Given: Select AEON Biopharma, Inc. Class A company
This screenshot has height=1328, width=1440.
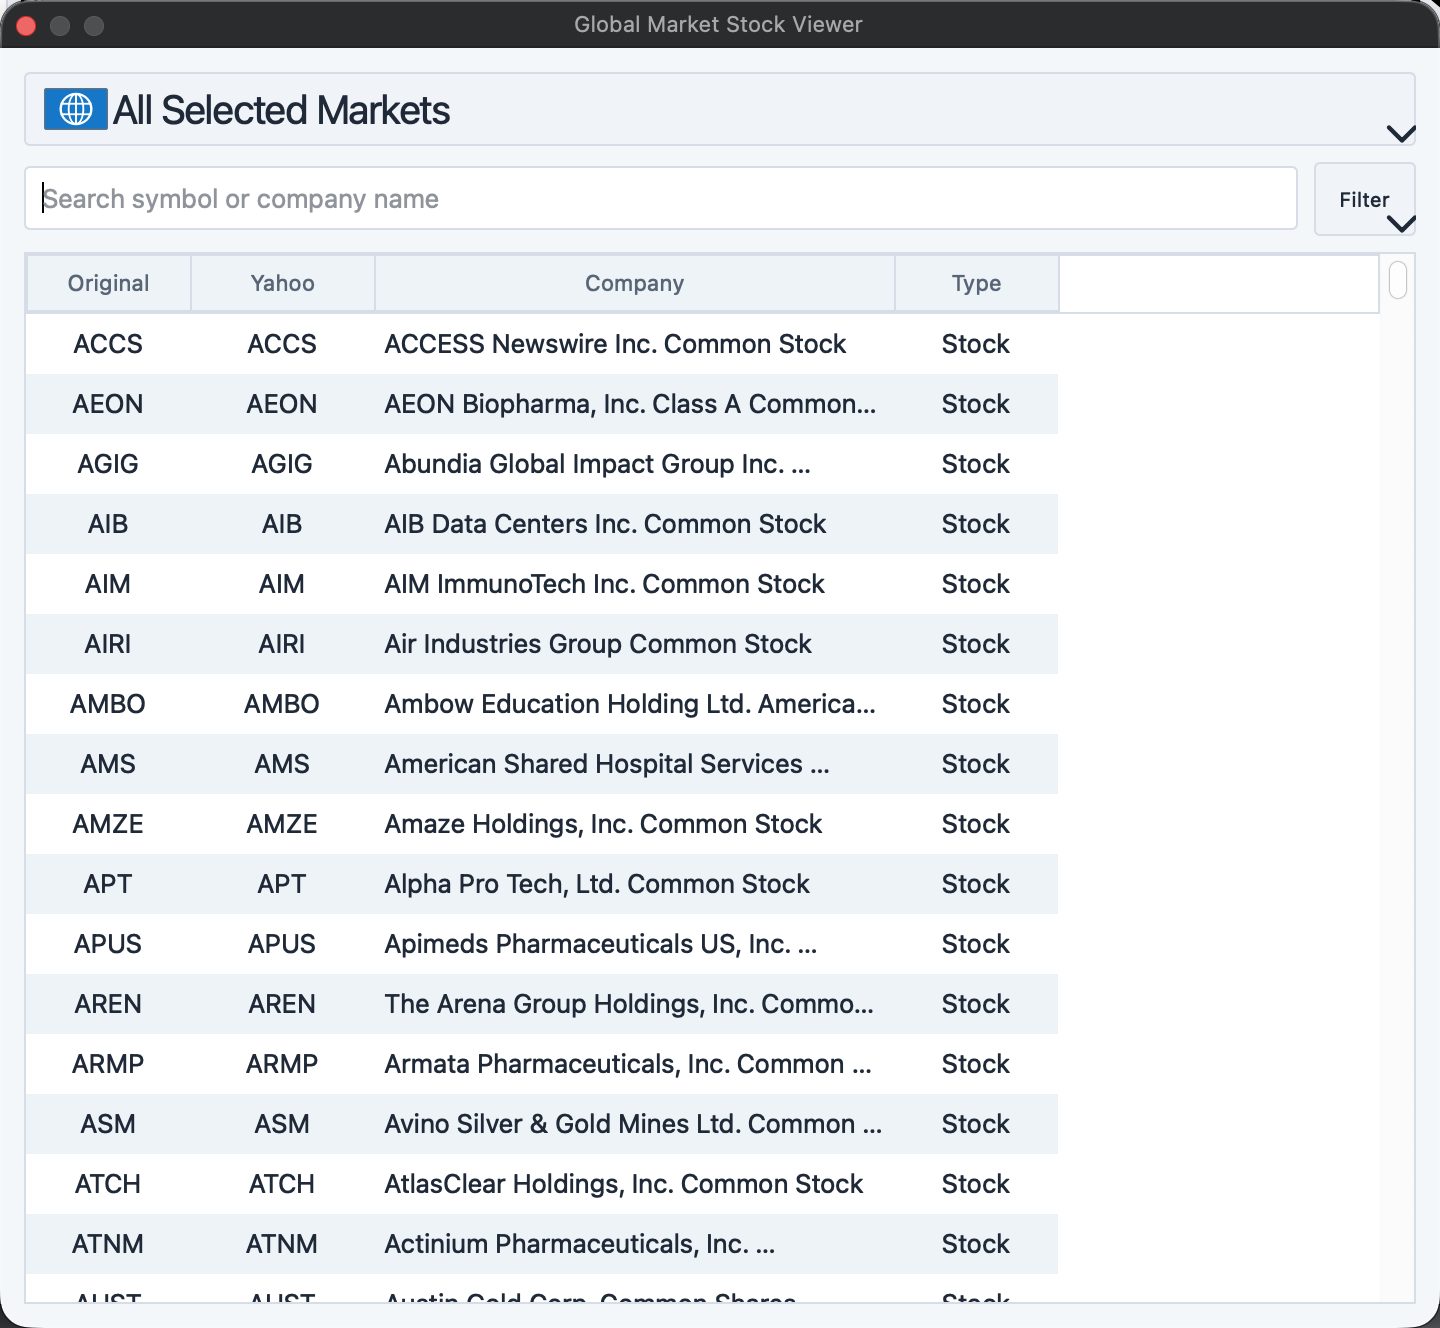Looking at the screenshot, I should point(630,404).
